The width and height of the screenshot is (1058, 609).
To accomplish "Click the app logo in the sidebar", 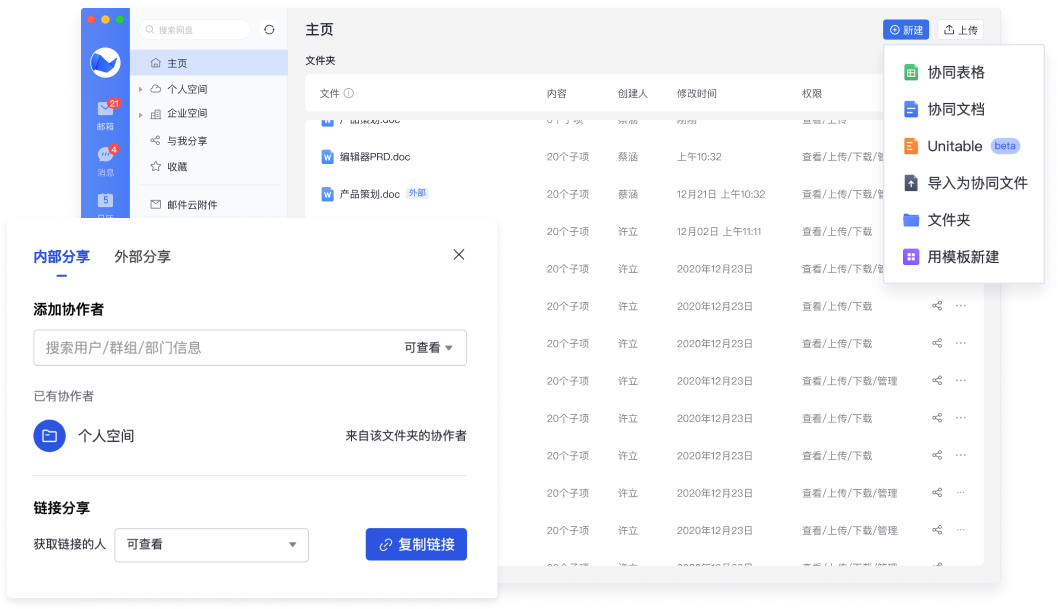I will (105, 63).
